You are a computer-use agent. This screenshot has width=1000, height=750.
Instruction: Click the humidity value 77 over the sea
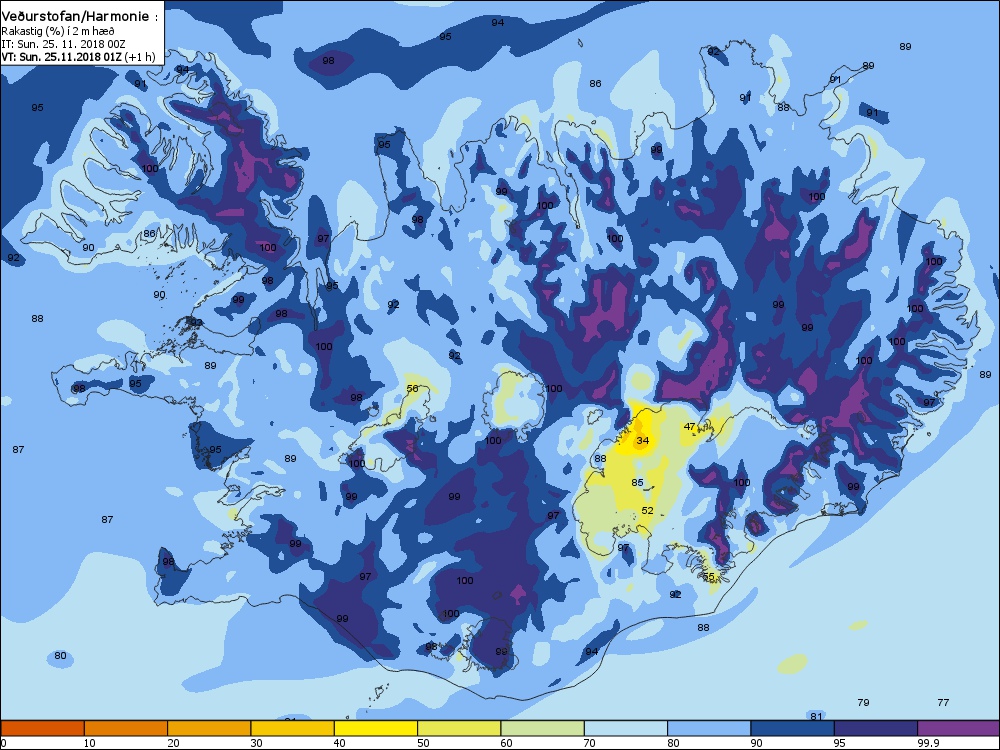[943, 702]
